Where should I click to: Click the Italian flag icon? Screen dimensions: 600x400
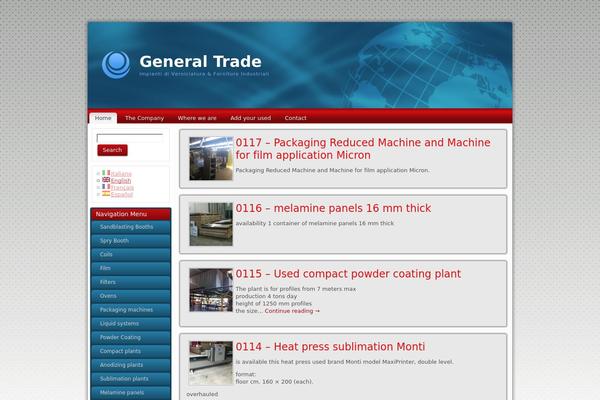point(106,173)
